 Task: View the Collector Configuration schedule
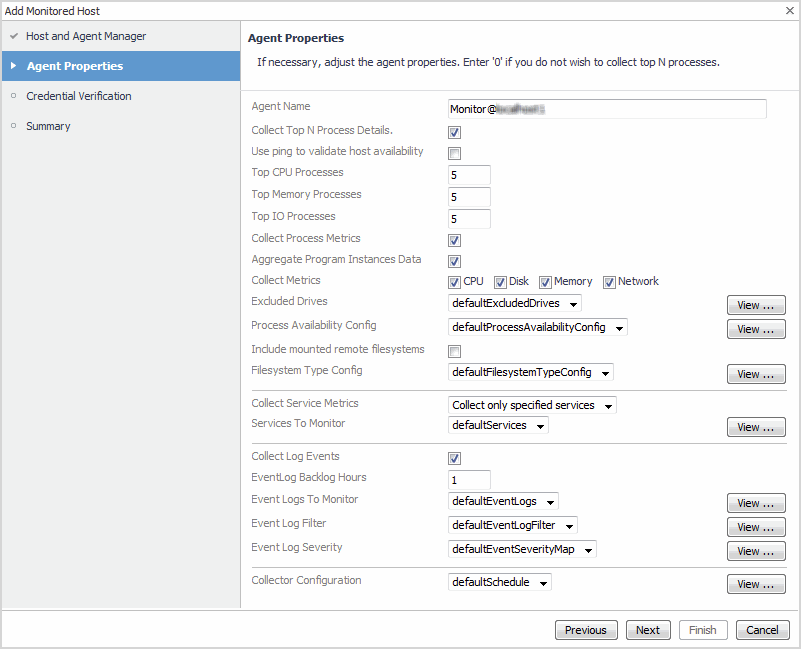755,585
